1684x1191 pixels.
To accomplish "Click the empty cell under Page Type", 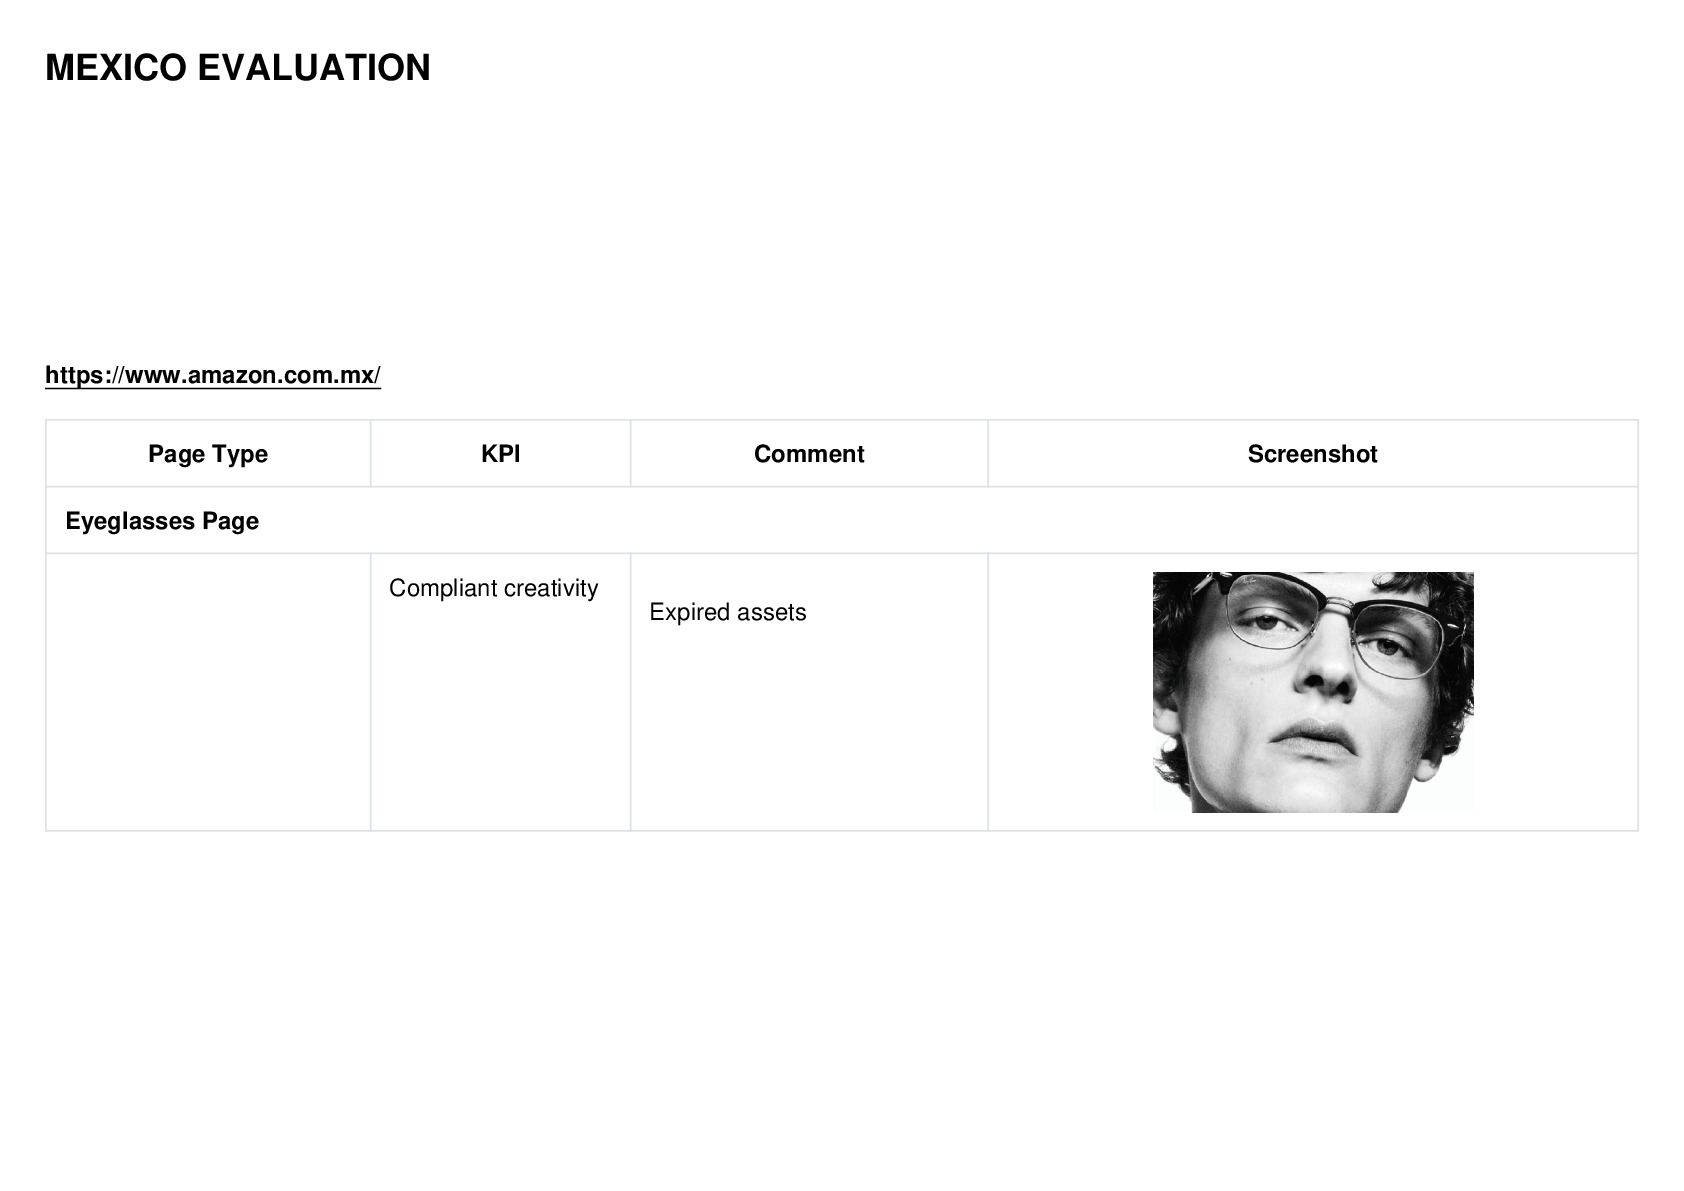I will click(x=208, y=692).
